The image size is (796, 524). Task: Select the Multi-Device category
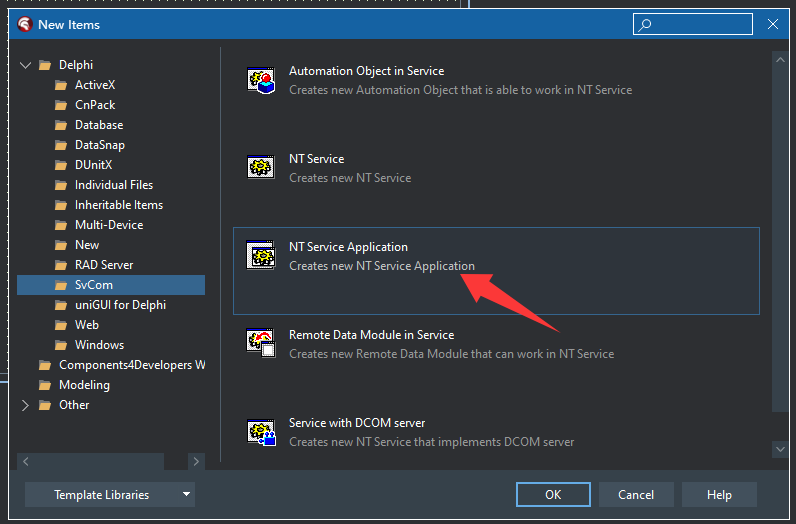[109, 224]
